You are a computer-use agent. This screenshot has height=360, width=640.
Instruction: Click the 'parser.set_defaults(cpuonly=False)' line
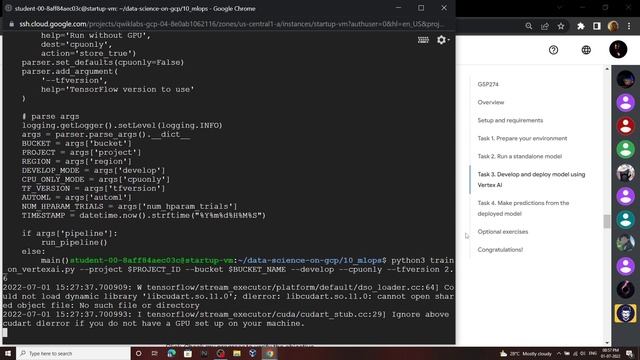(x=103, y=62)
